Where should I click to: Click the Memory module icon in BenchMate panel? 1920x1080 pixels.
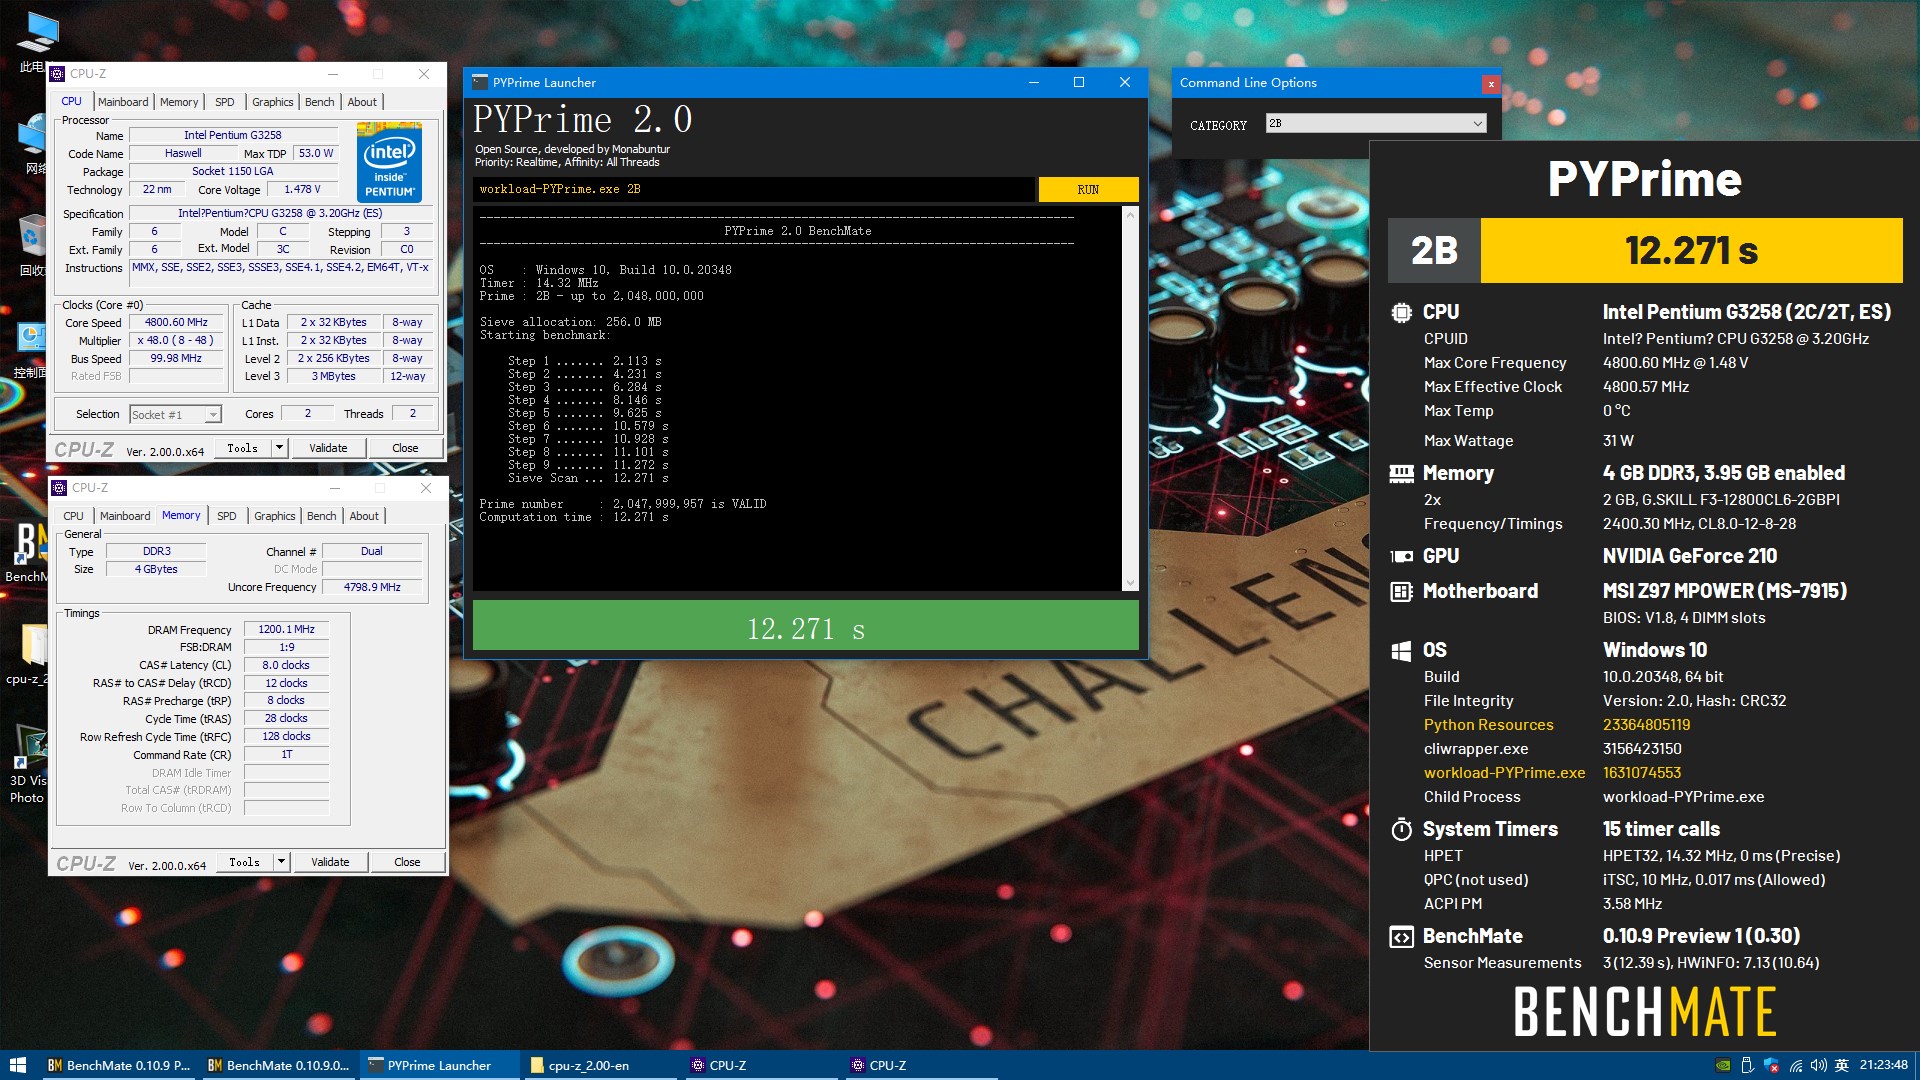click(x=1401, y=473)
